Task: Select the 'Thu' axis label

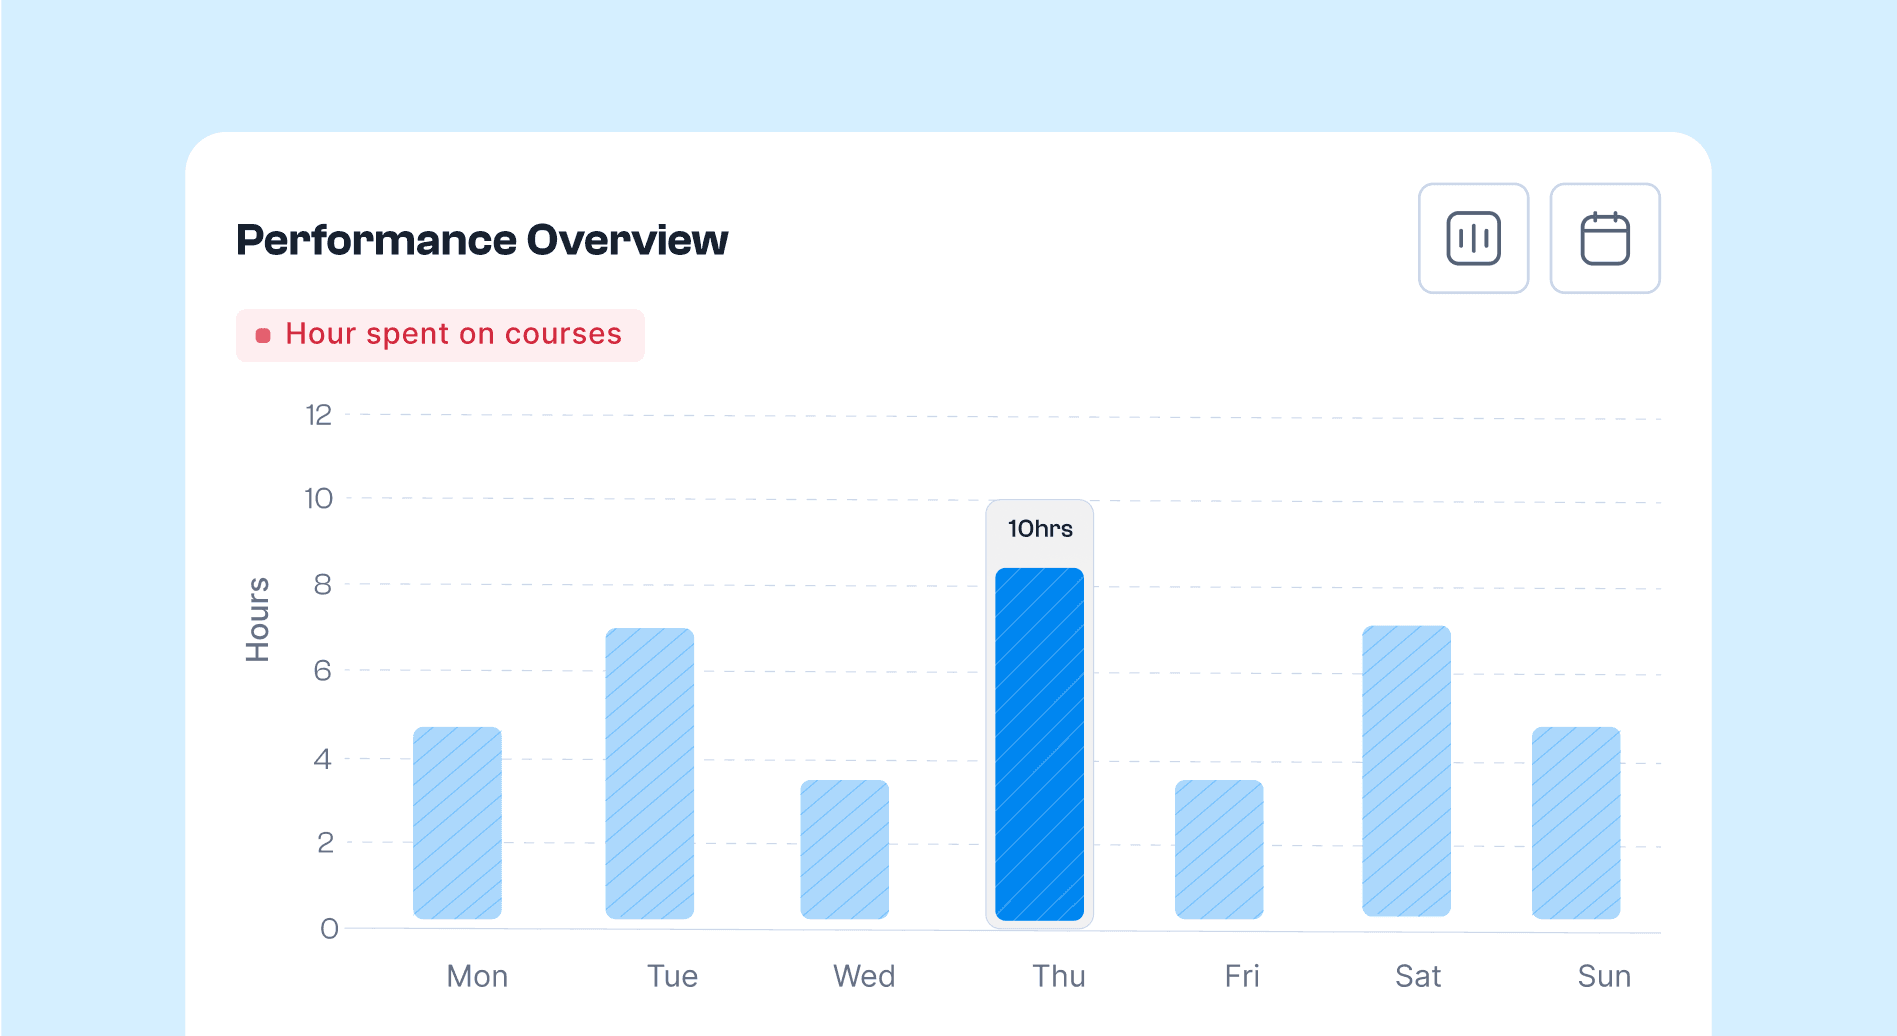Action: click(x=1058, y=976)
